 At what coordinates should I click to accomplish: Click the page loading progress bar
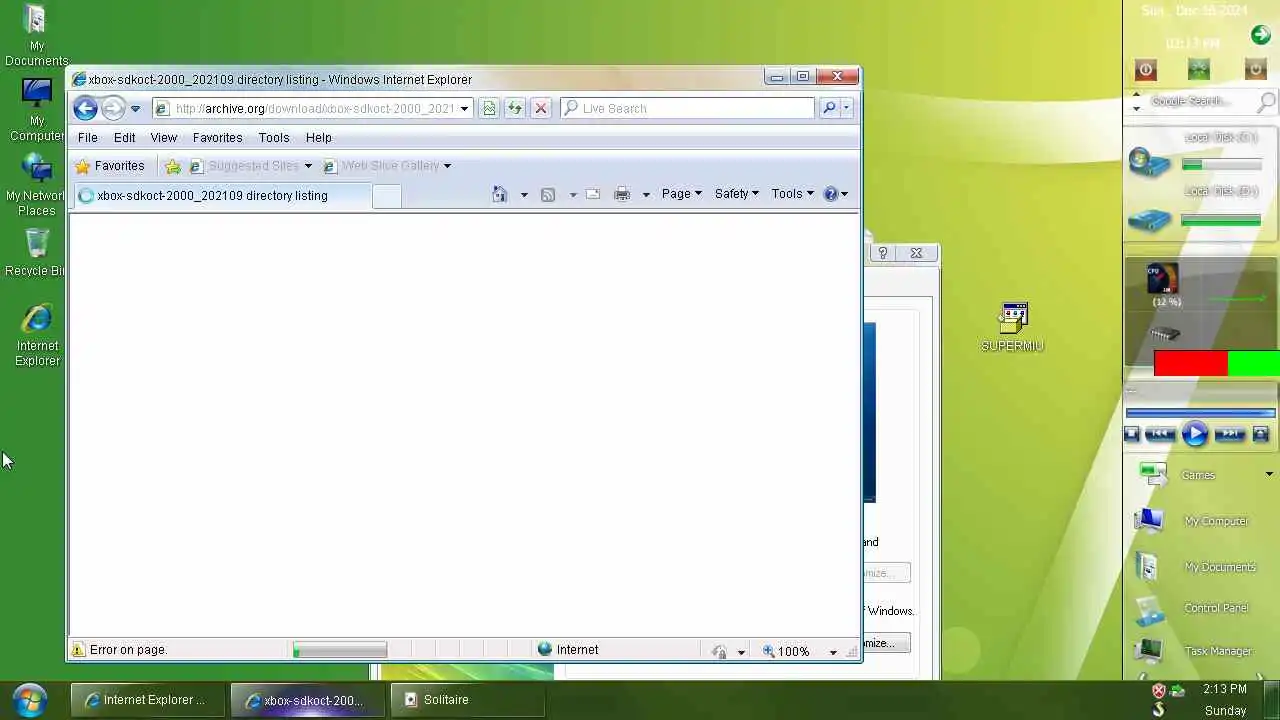[339, 650]
